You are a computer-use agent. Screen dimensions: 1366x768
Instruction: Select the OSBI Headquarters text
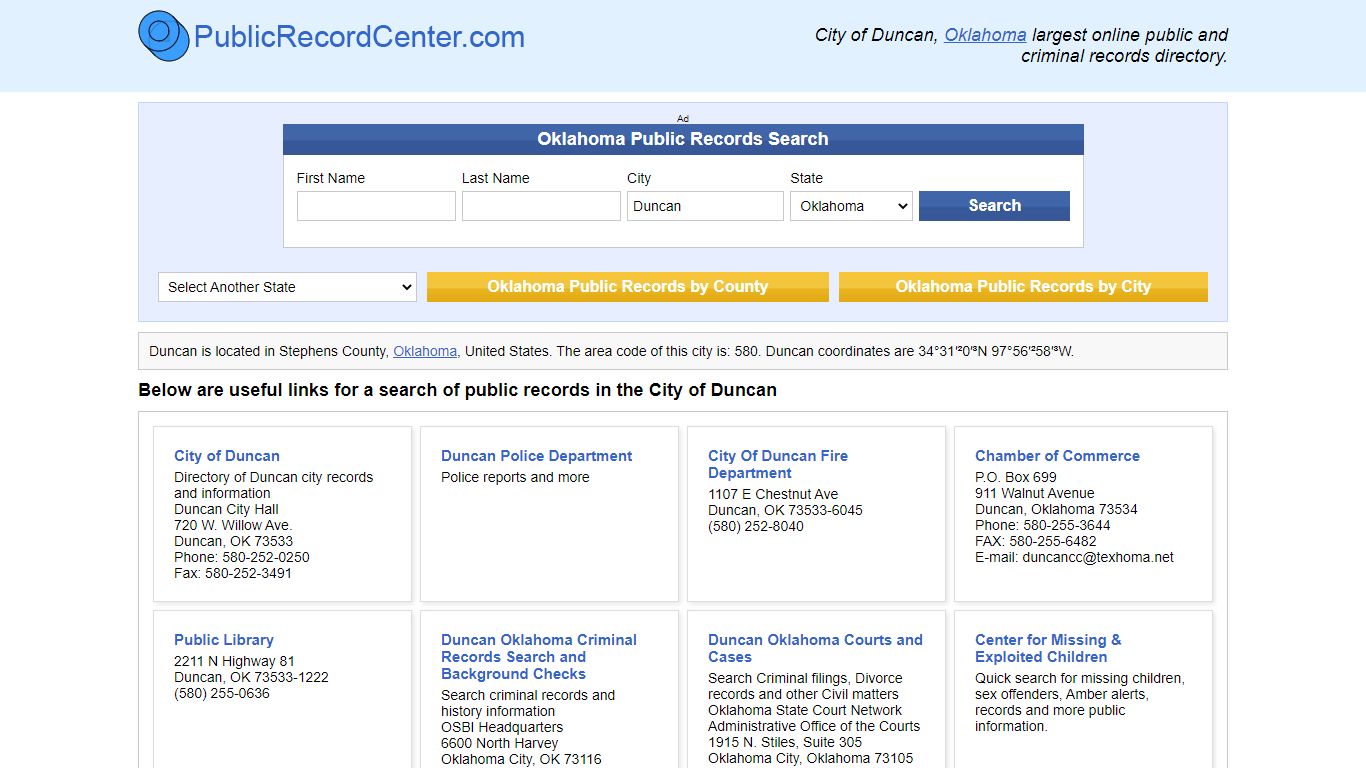click(x=502, y=727)
